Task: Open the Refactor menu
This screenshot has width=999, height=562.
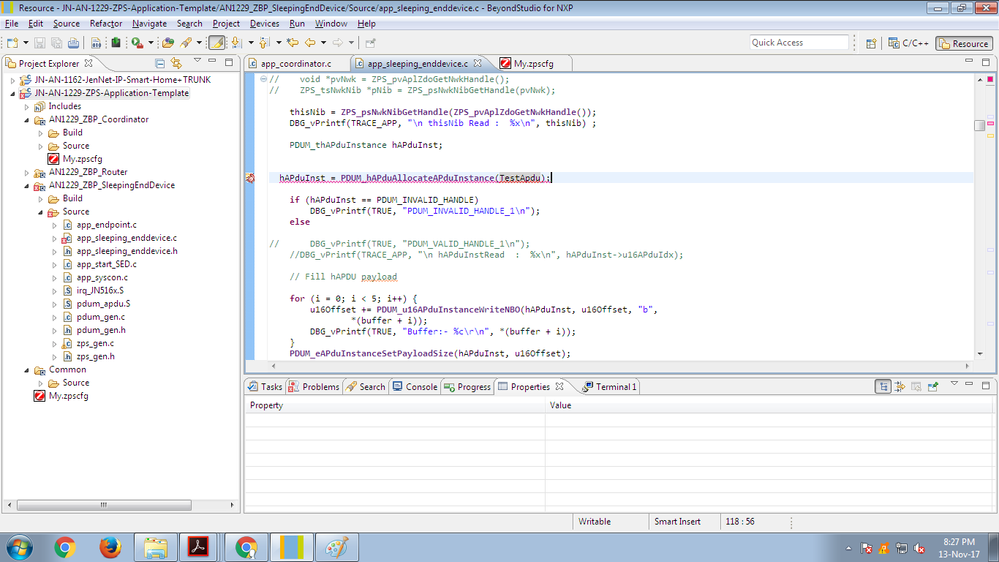Action: (x=106, y=24)
